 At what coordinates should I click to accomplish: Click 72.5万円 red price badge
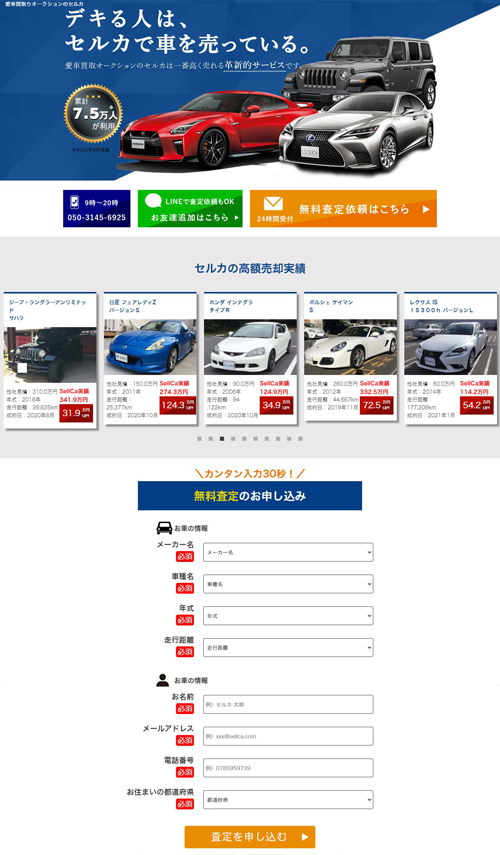pyautogui.click(x=377, y=405)
